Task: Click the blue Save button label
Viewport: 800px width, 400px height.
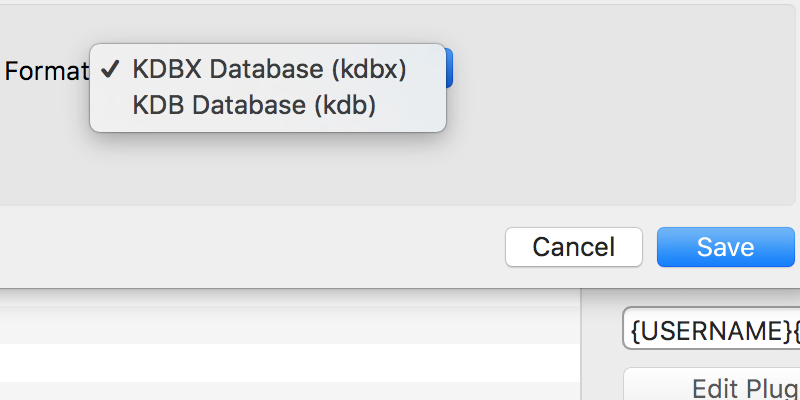Action: 726,247
